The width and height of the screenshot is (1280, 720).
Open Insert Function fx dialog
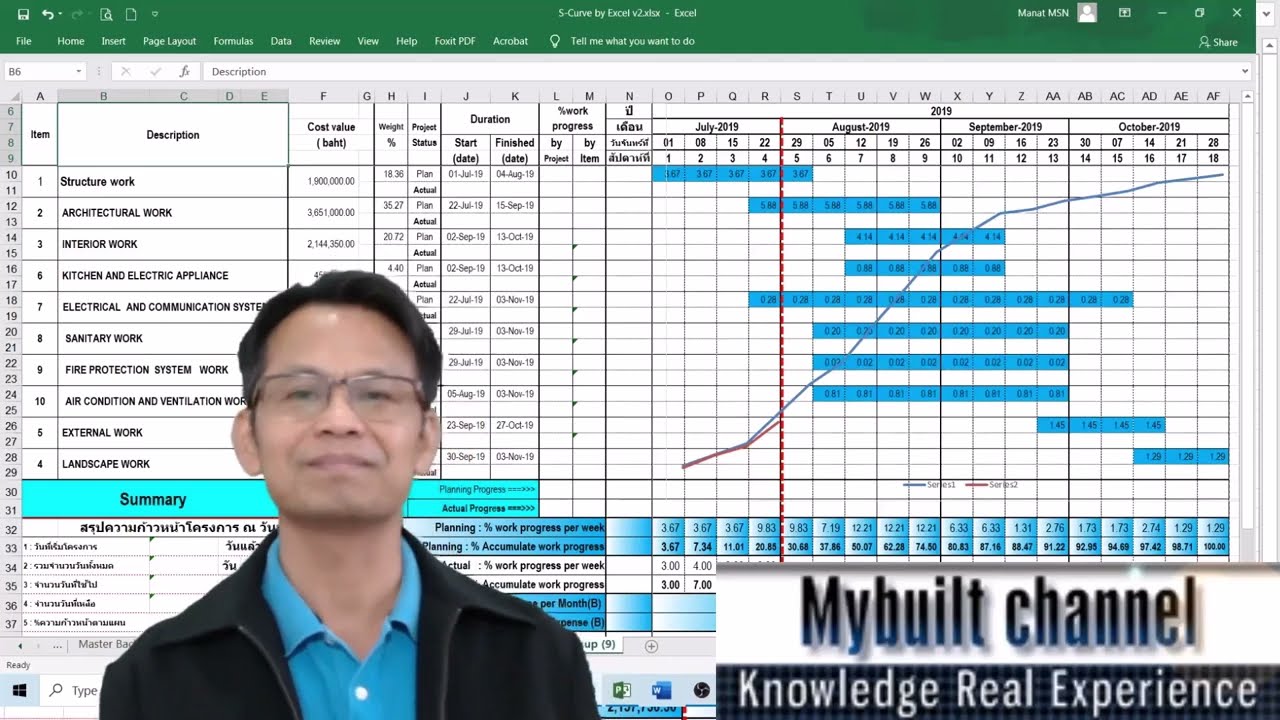(184, 71)
